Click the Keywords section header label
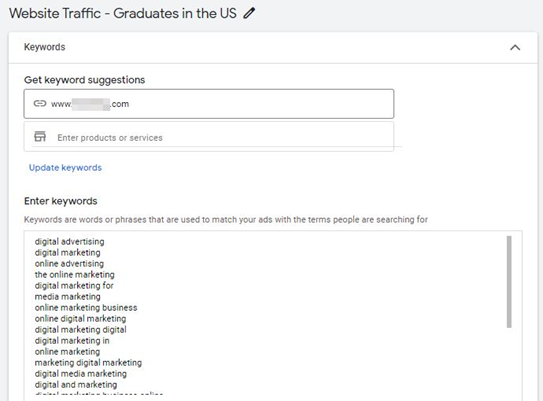Image resolution: width=543 pixels, height=401 pixels. coord(44,47)
